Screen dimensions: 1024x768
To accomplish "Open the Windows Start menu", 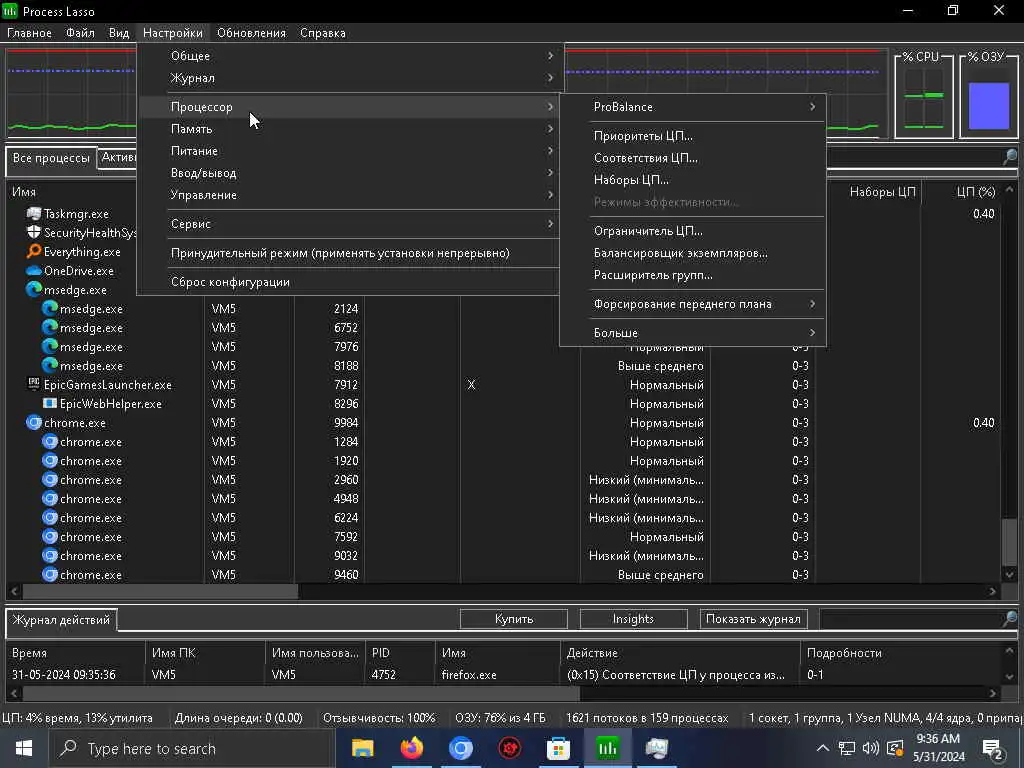I will coord(24,748).
